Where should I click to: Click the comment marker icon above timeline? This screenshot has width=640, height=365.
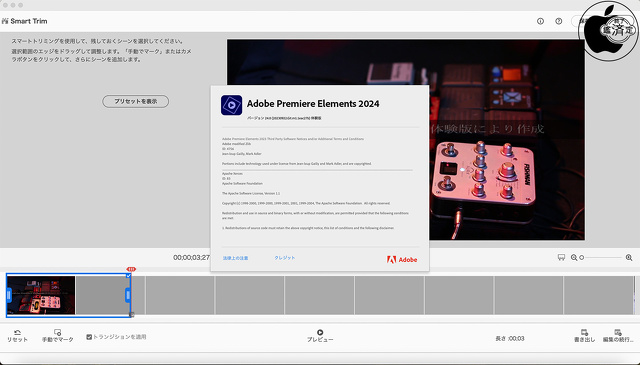[561, 257]
